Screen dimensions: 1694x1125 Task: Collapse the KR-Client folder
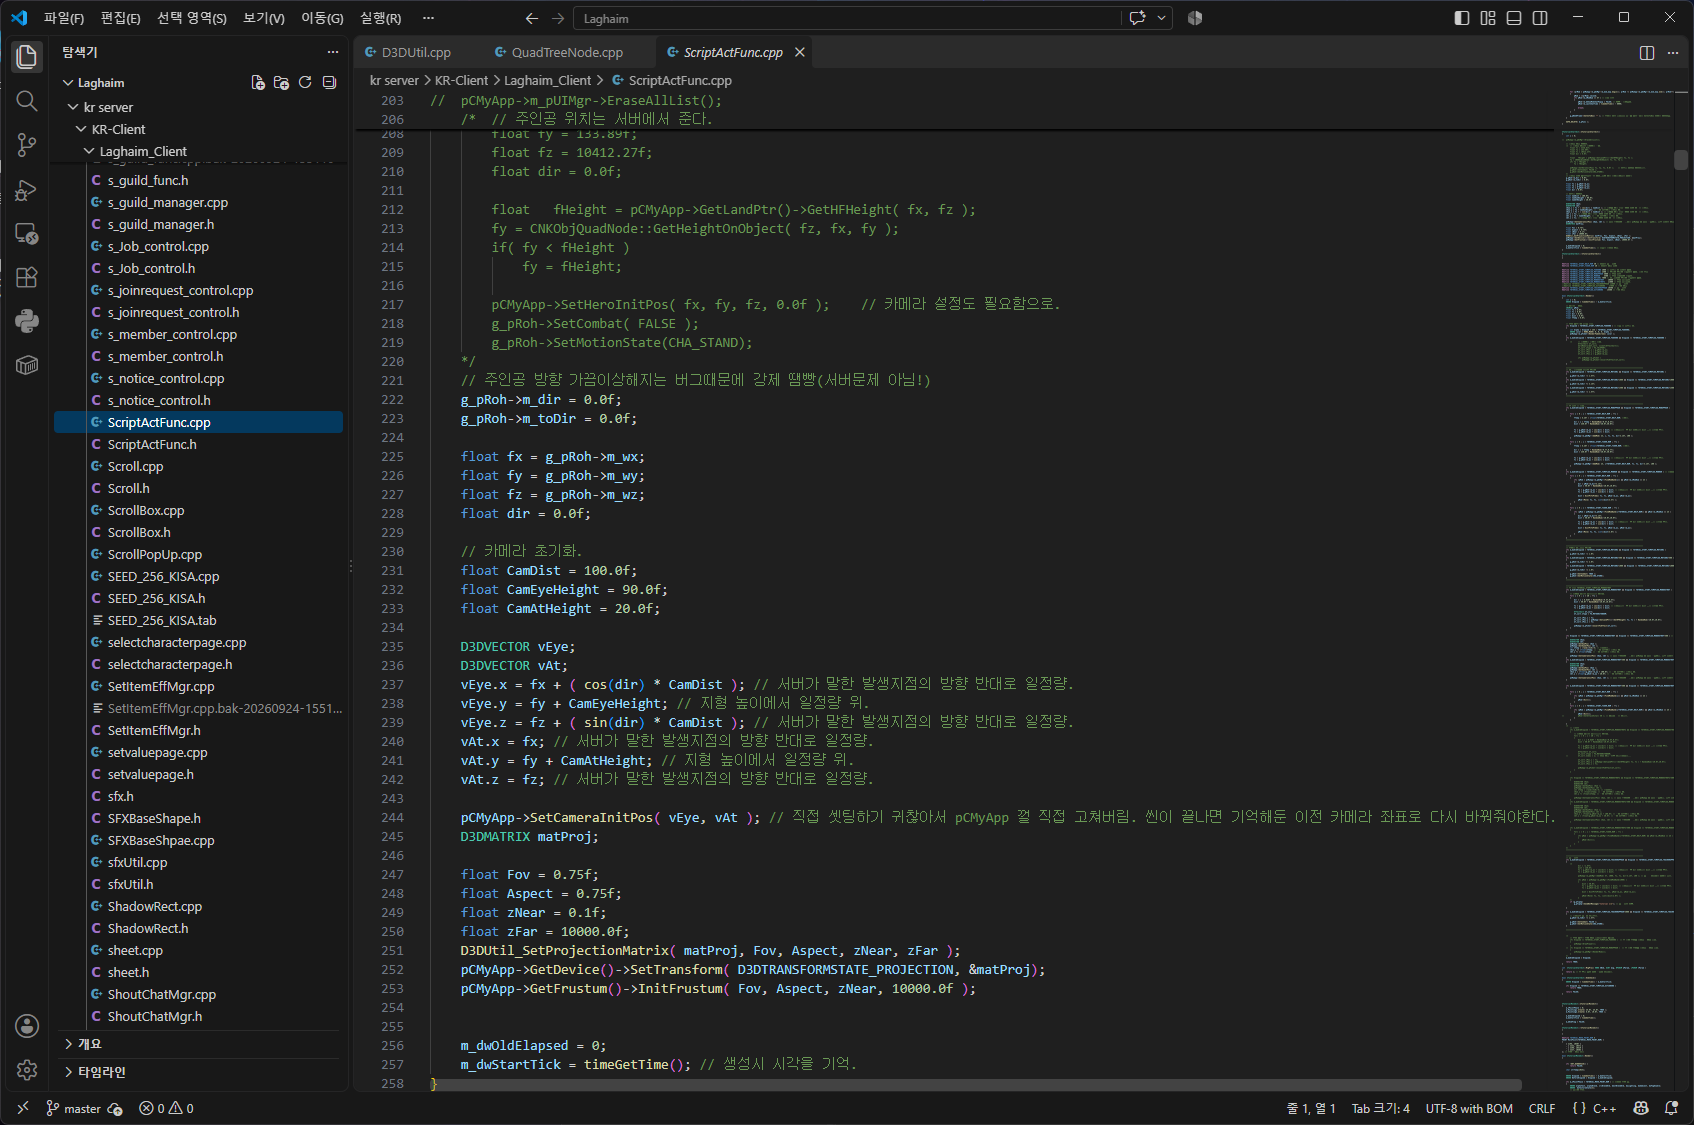tap(81, 129)
